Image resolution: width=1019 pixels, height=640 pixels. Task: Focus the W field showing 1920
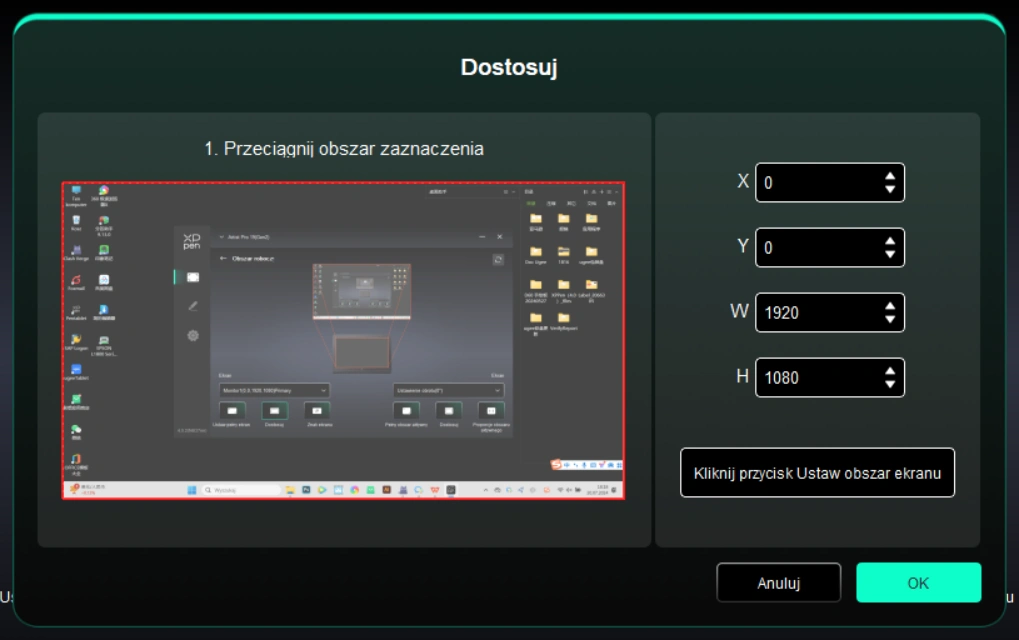pyautogui.click(x=815, y=313)
